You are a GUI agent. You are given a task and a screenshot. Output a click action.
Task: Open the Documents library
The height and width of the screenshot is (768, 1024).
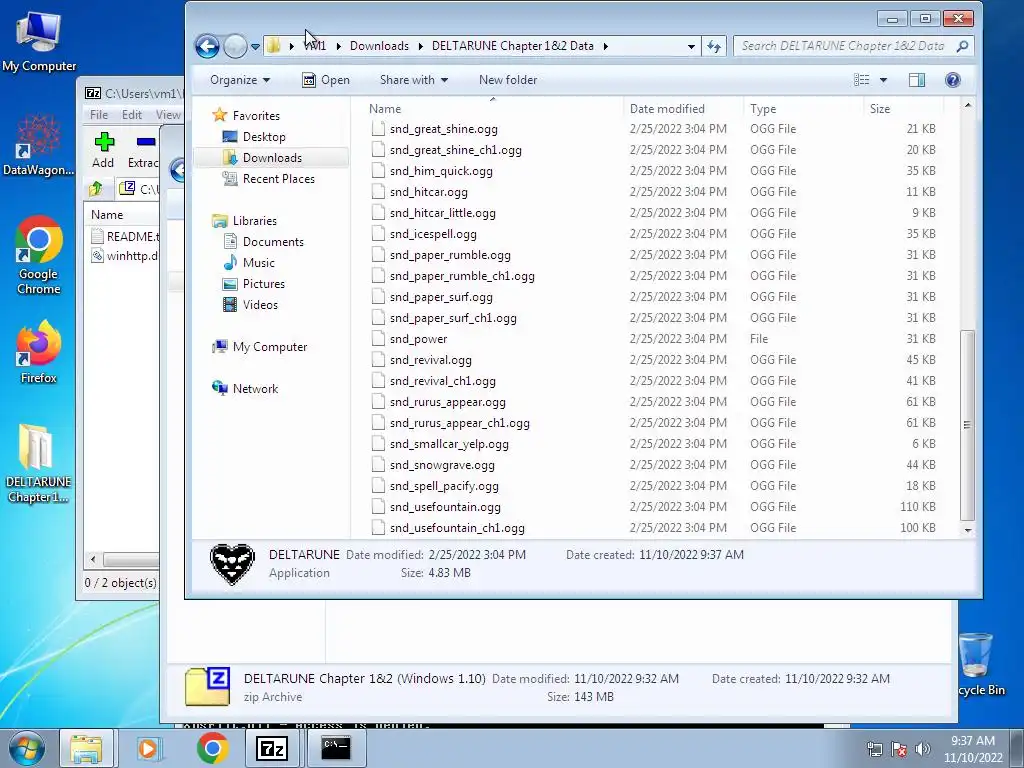(x=273, y=242)
